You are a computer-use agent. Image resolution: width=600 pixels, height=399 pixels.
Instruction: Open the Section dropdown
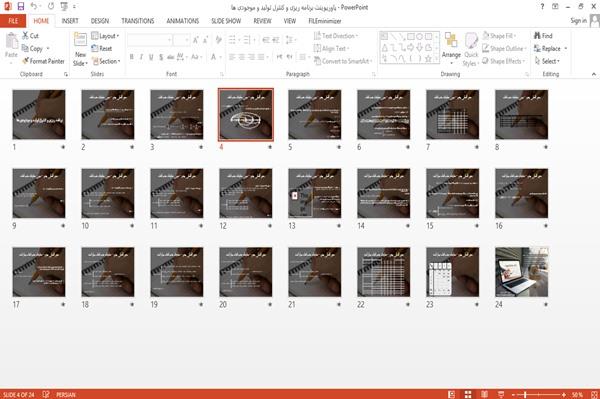[x=106, y=61]
